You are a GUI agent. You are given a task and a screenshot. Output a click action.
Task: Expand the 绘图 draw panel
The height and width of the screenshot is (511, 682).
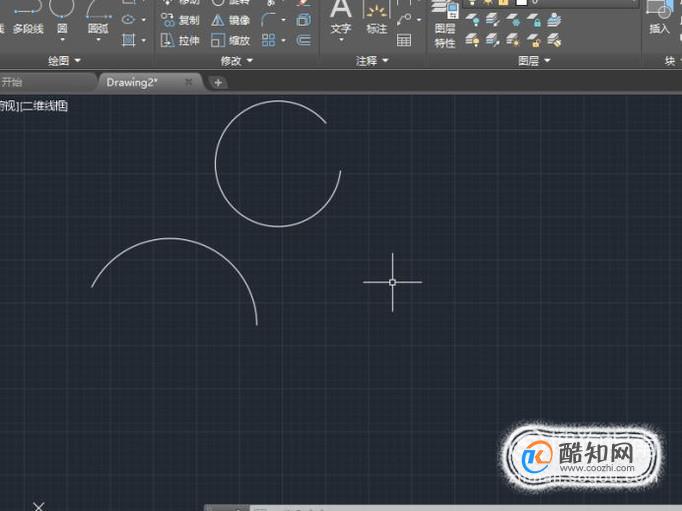pyautogui.click(x=64, y=60)
